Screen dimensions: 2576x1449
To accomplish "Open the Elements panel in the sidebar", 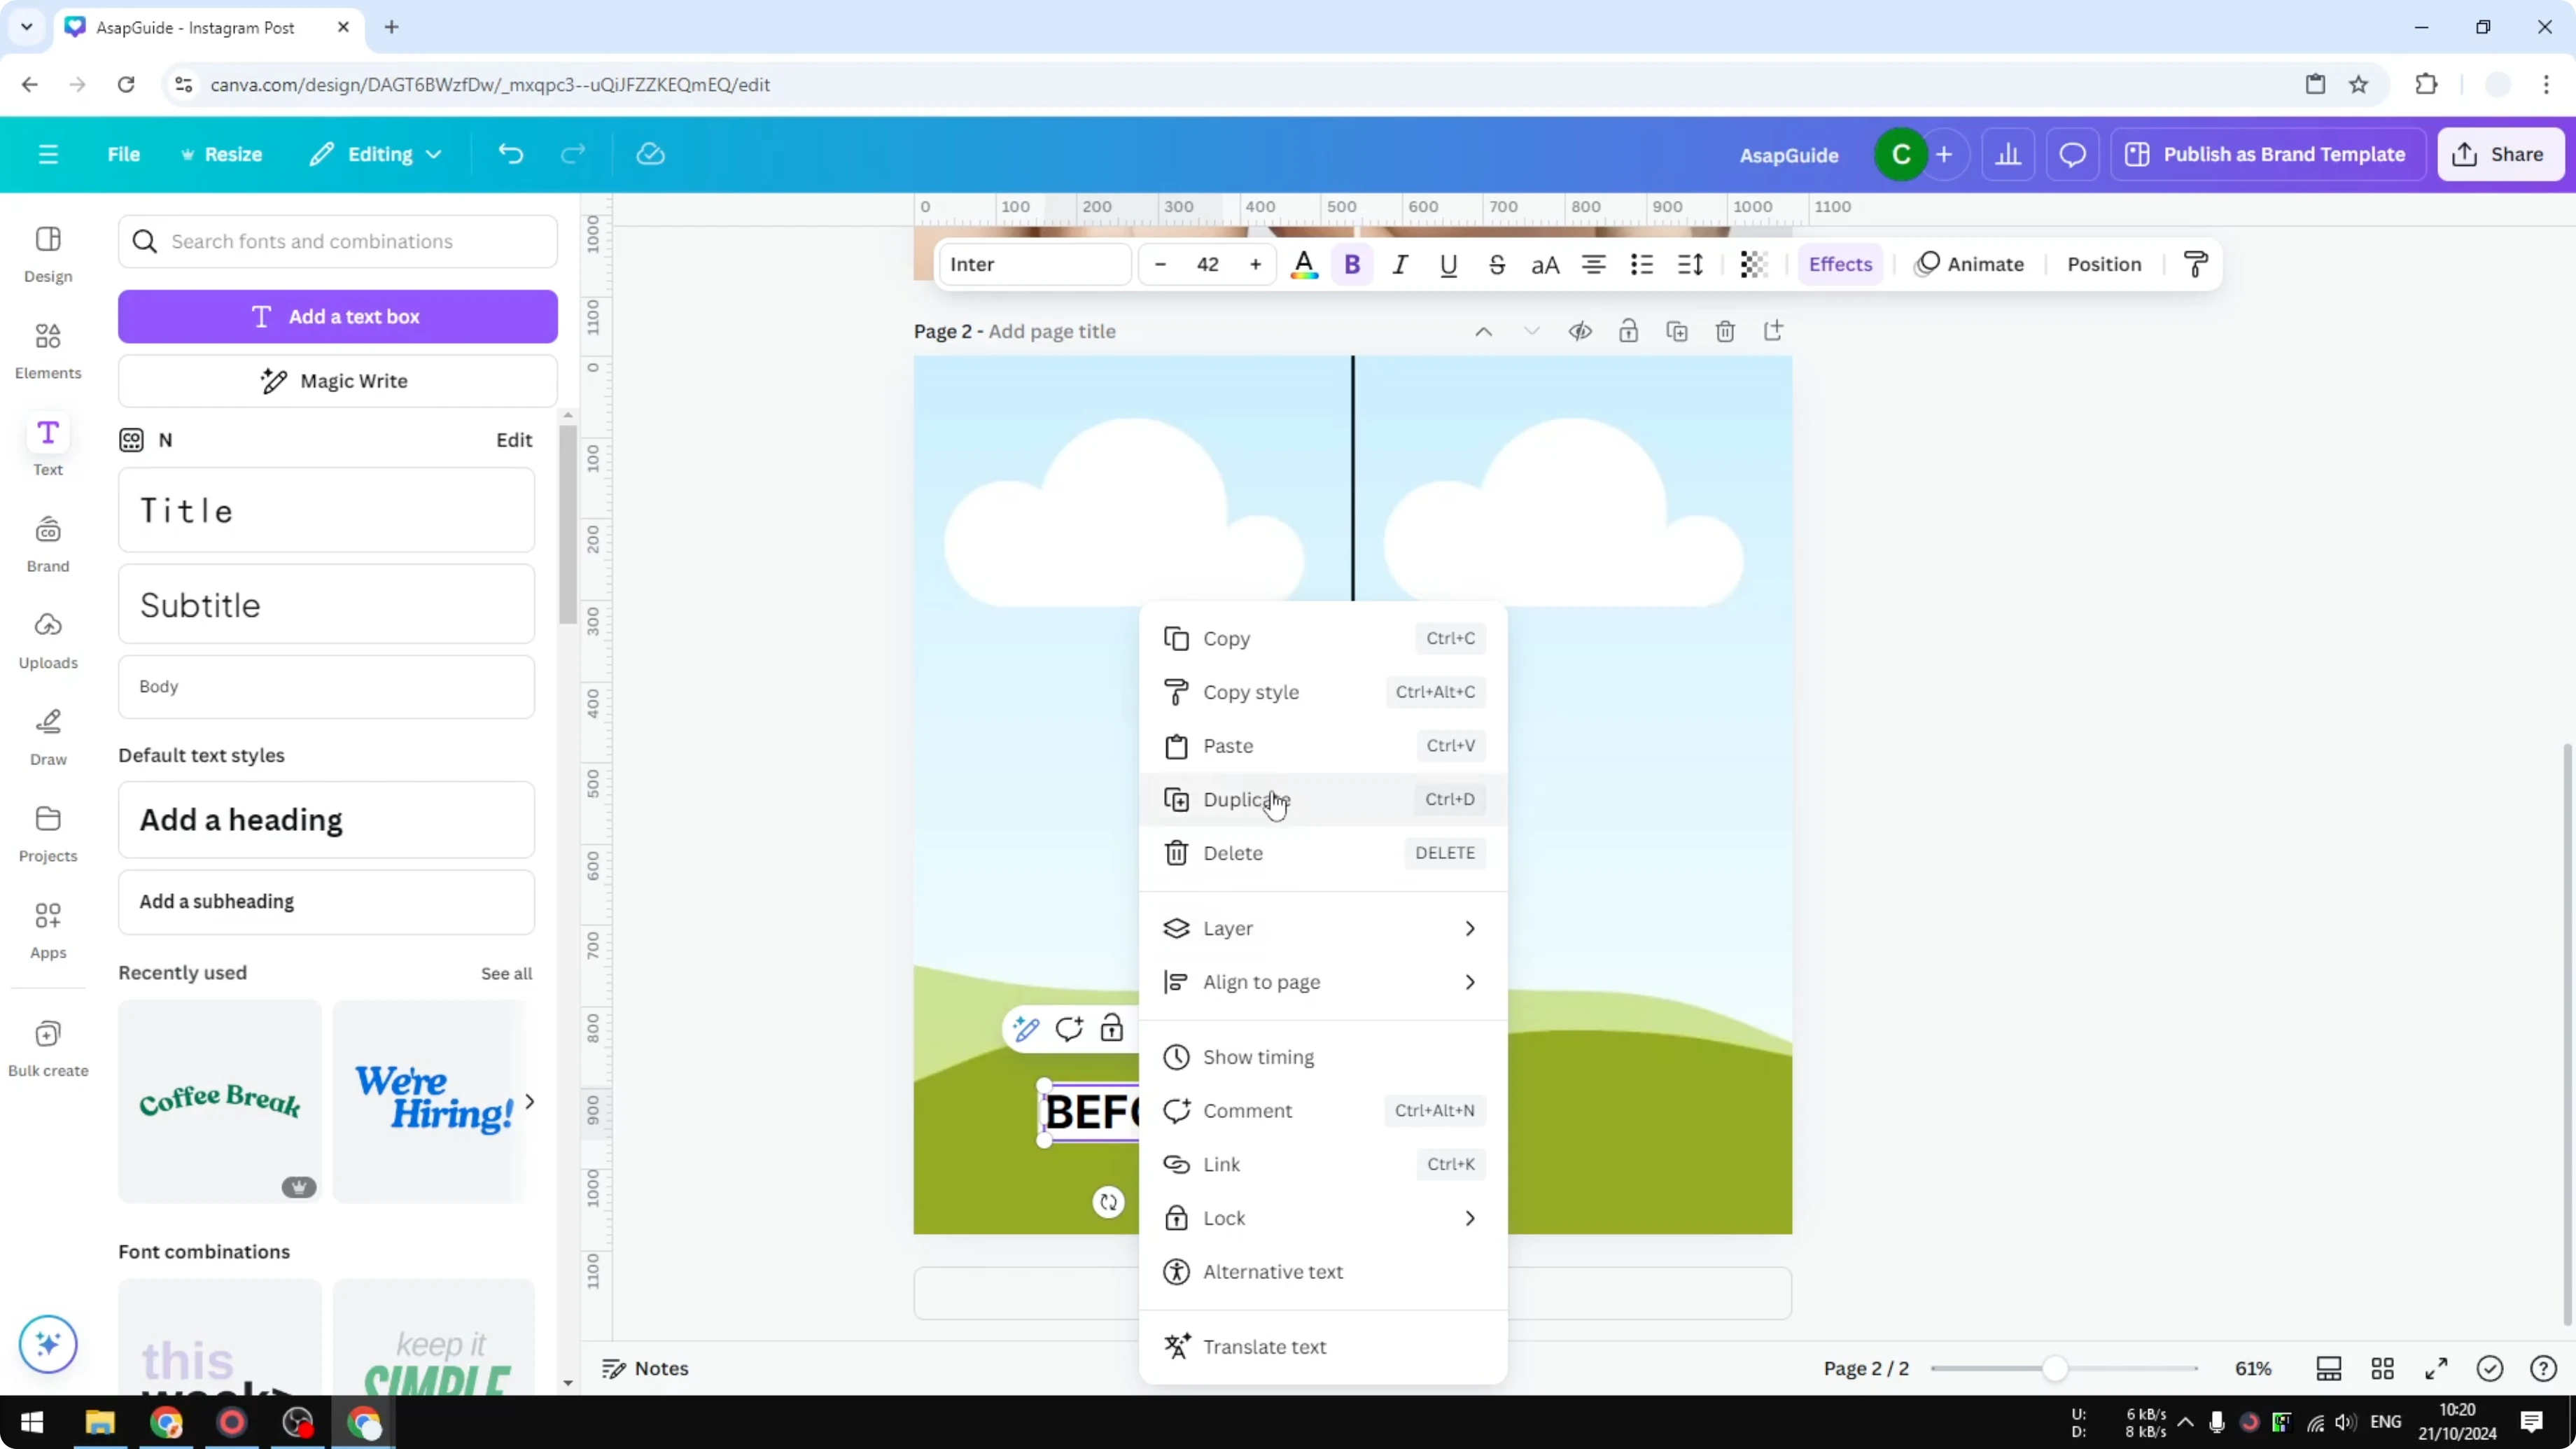I will pyautogui.click(x=47, y=349).
